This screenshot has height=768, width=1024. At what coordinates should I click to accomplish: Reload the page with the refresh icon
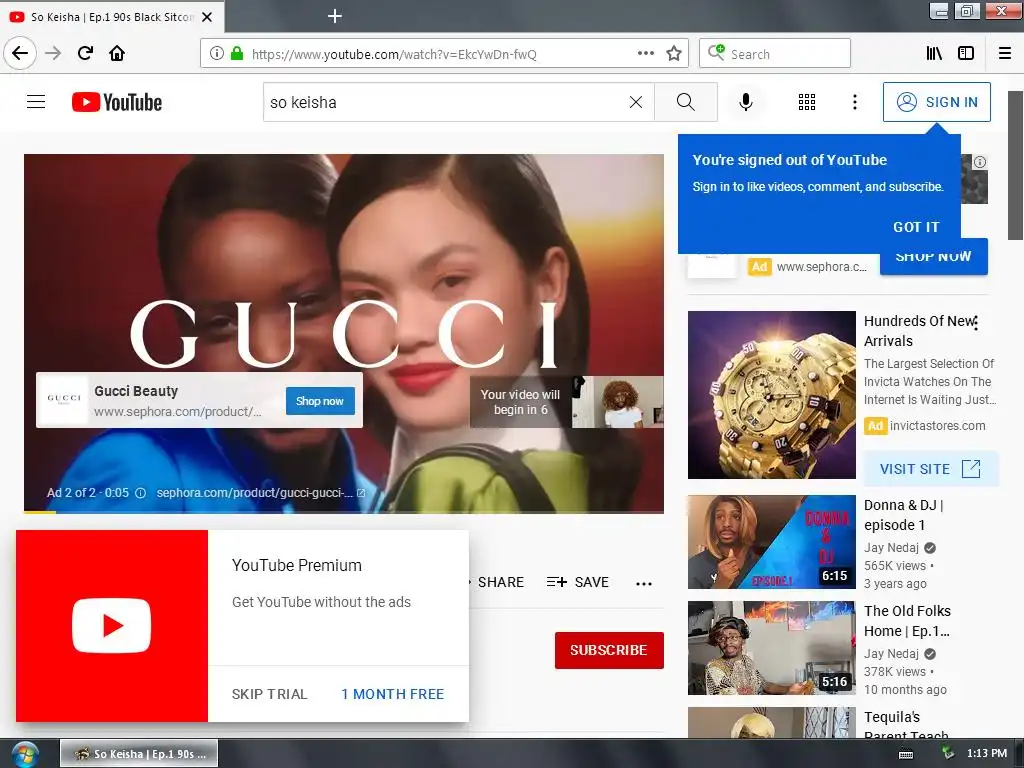[85, 53]
